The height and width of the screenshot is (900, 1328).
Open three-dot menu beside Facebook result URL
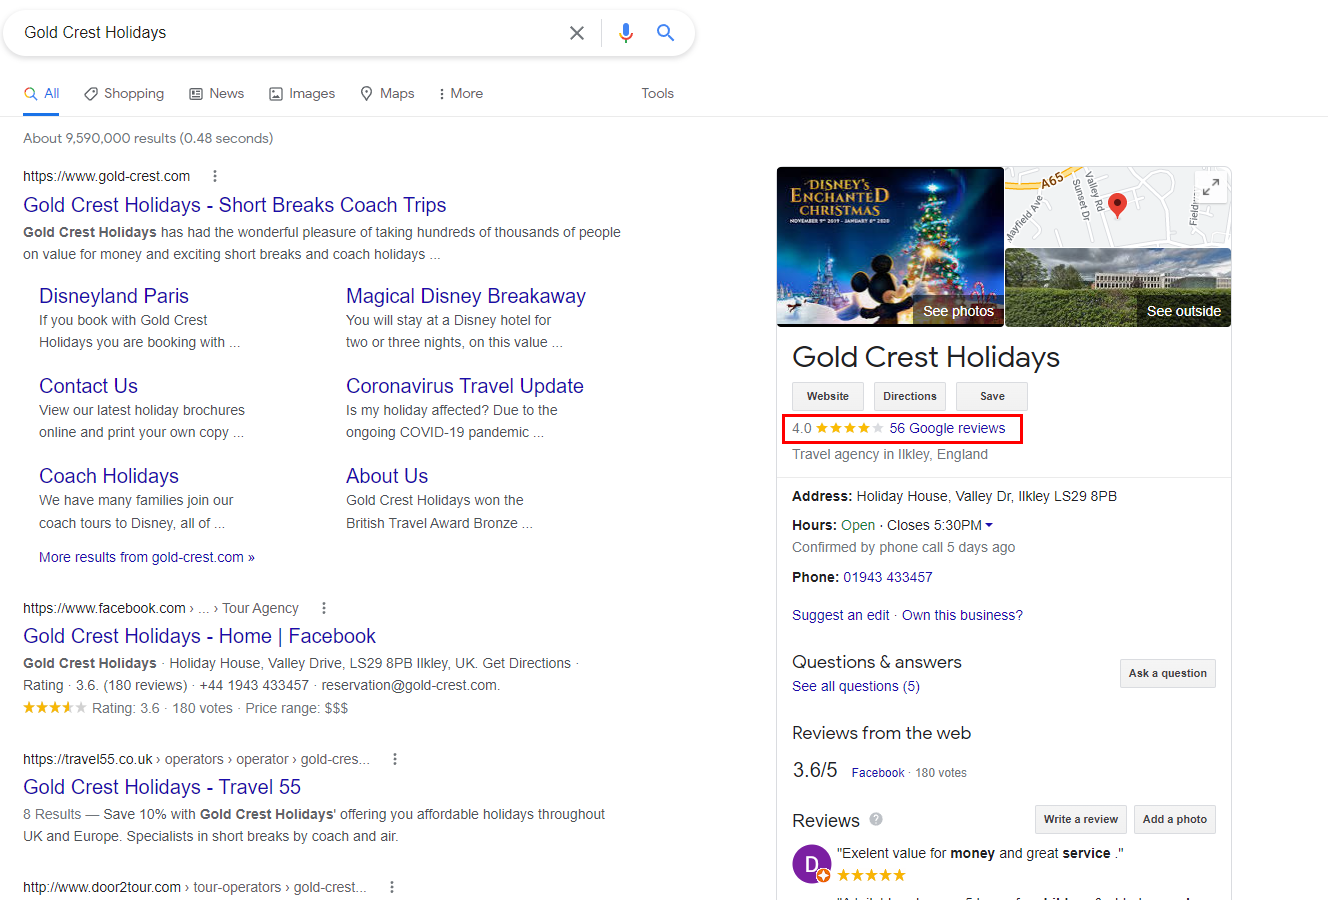point(323,608)
